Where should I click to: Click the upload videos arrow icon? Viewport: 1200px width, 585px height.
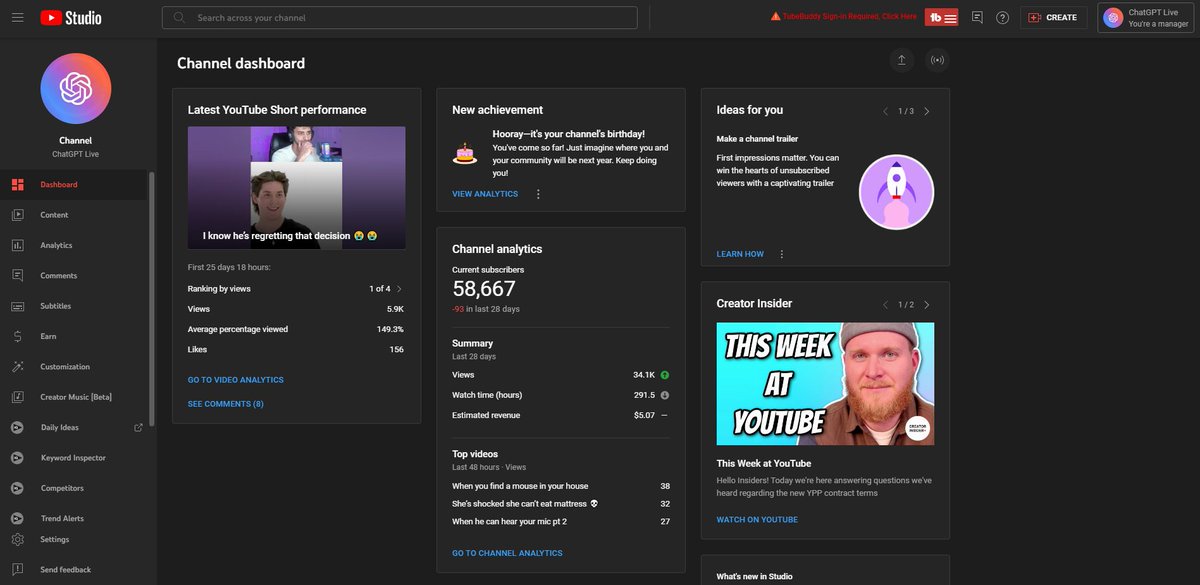(x=901, y=60)
